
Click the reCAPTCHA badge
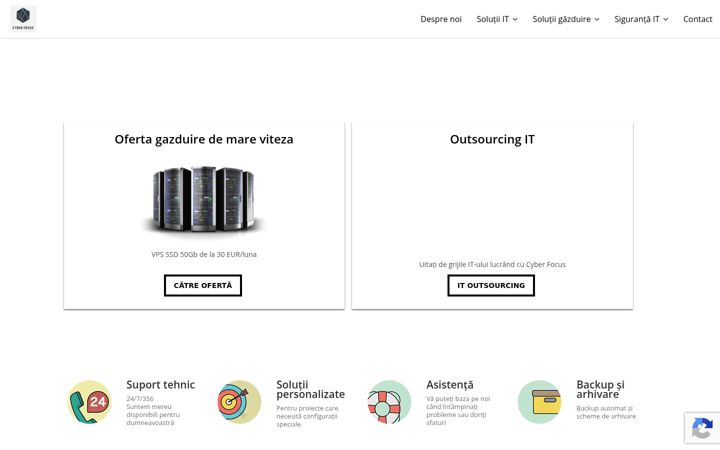tap(702, 428)
